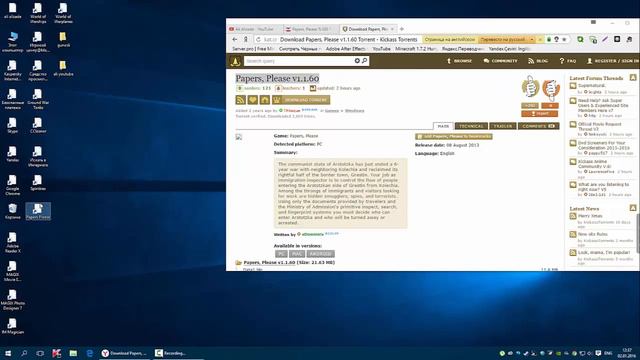Open the Adobe After Effects bookmark
Image resolution: width=640 pixels, height=360 pixels.
[x=346, y=49]
